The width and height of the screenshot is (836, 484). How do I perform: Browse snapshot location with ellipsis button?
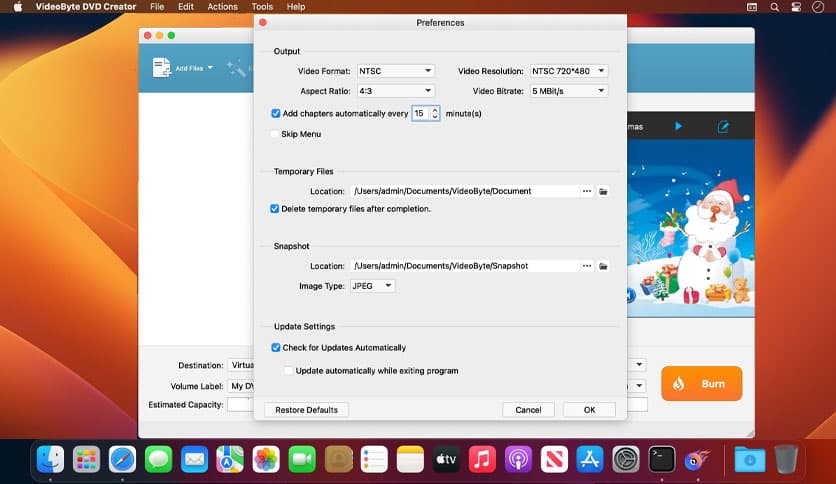pos(586,265)
